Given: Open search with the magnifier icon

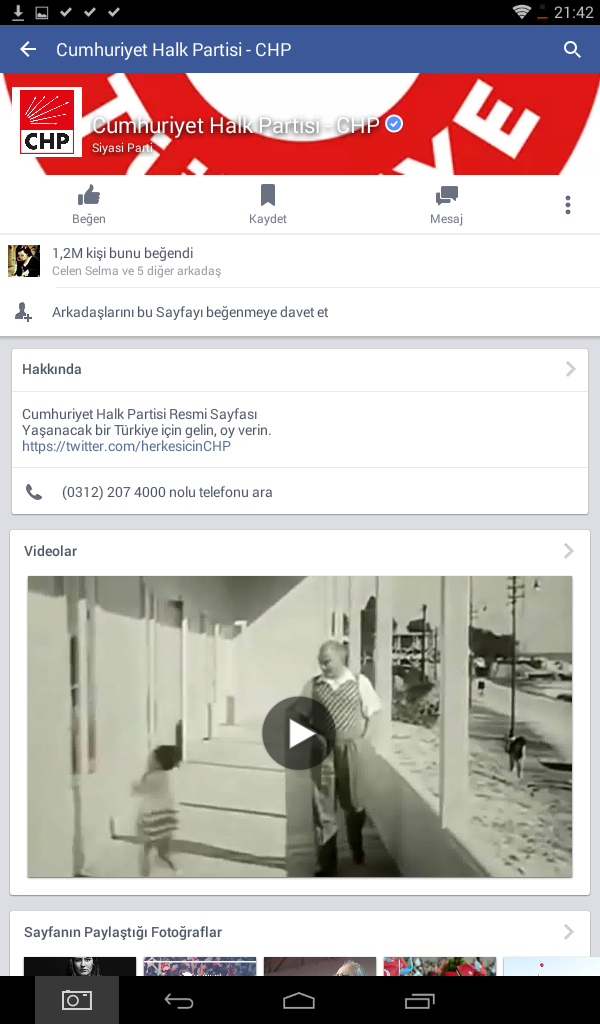Looking at the screenshot, I should pyautogui.click(x=573, y=50).
